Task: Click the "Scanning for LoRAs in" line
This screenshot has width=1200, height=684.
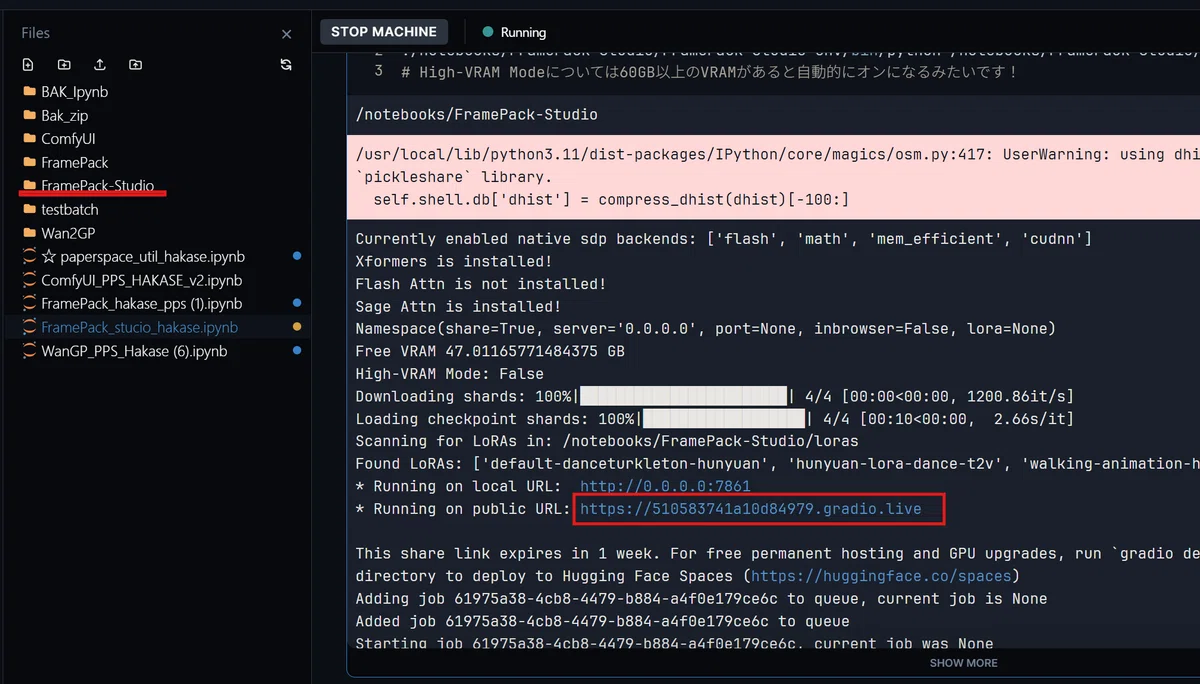Action: [x=607, y=442]
